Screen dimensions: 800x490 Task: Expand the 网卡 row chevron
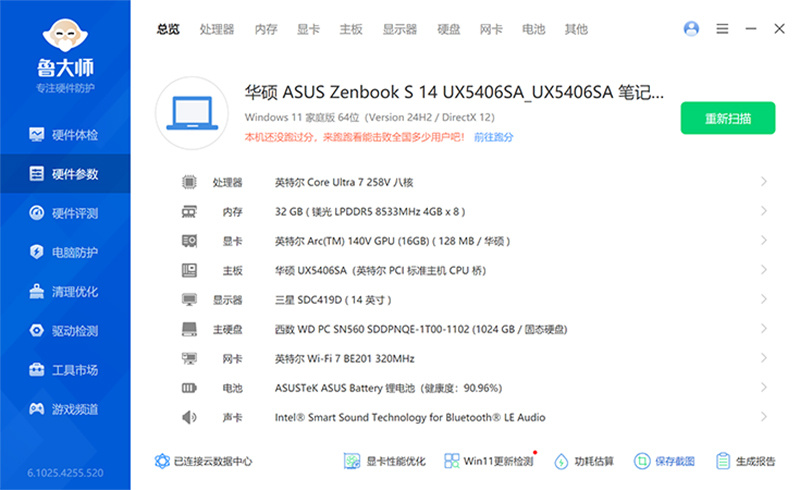764,358
